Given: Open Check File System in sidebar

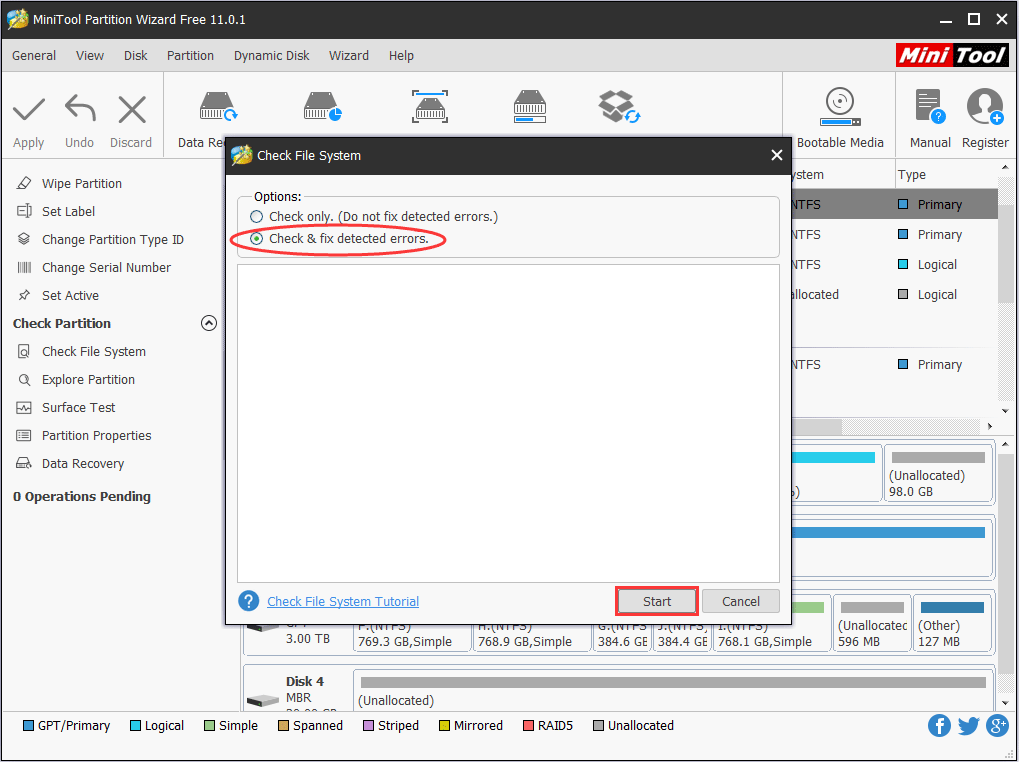Looking at the screenshot, I should 94,351.
